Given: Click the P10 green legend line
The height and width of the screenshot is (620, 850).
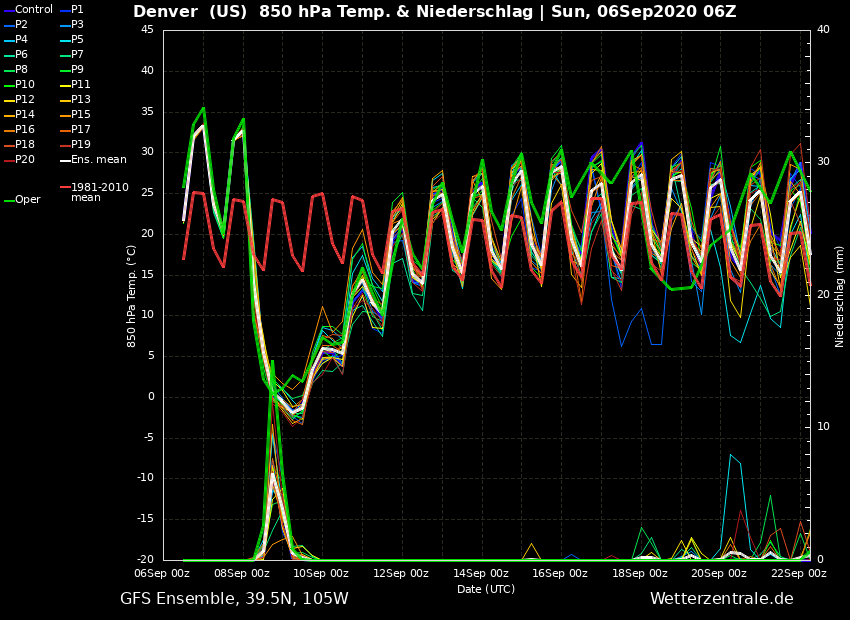Looking at the screenshot, I should 9,85.
